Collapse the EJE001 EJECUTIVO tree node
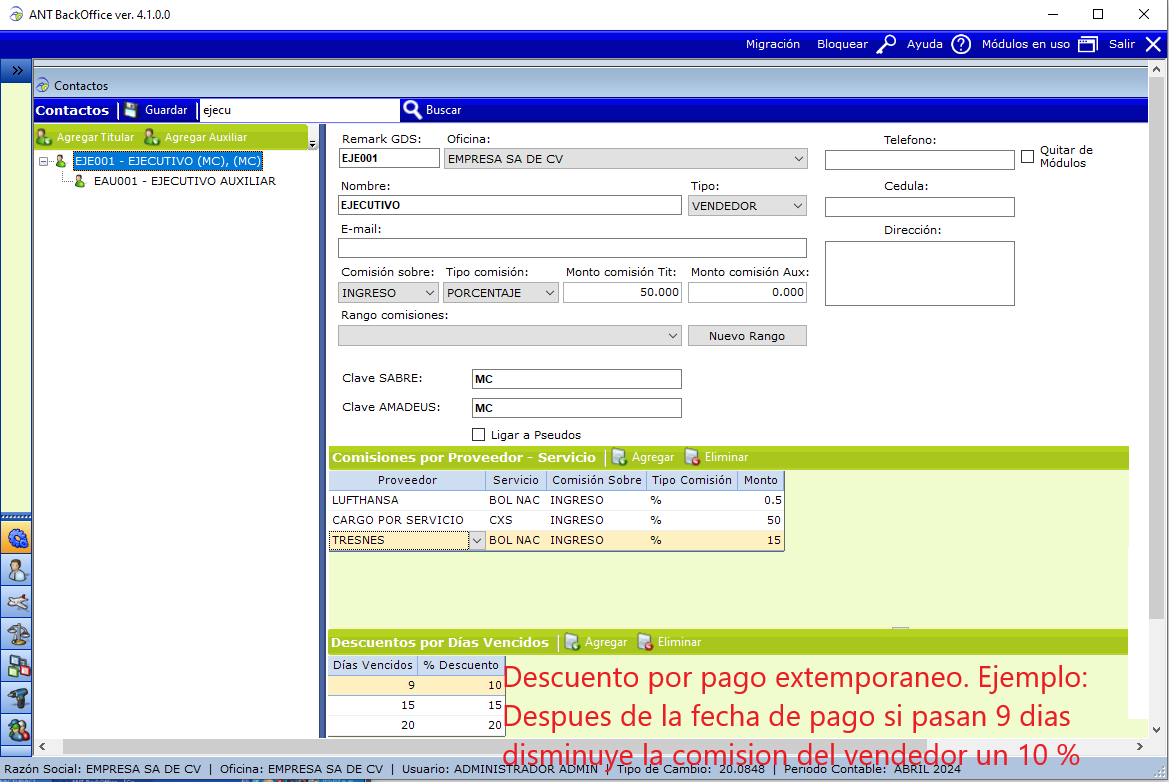 pos(44,161)
